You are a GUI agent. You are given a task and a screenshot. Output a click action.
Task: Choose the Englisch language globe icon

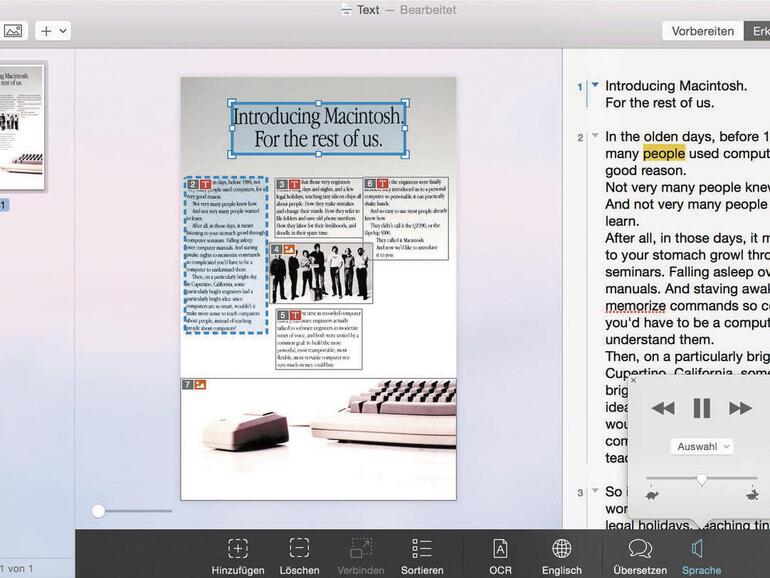[x=562, y=548]
